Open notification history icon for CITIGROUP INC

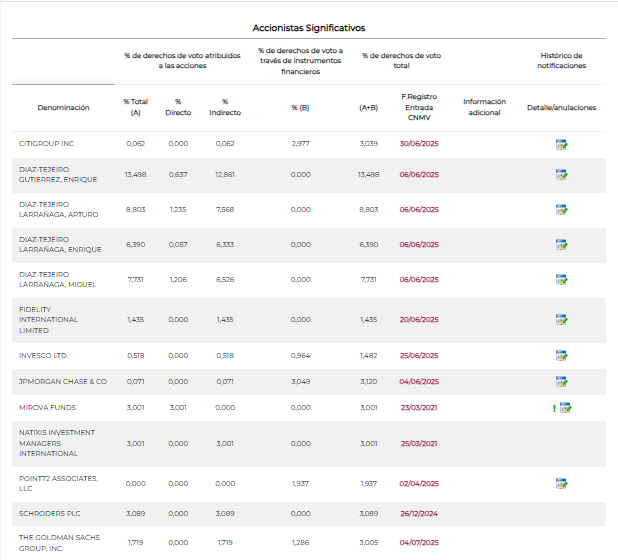point(561,145)
